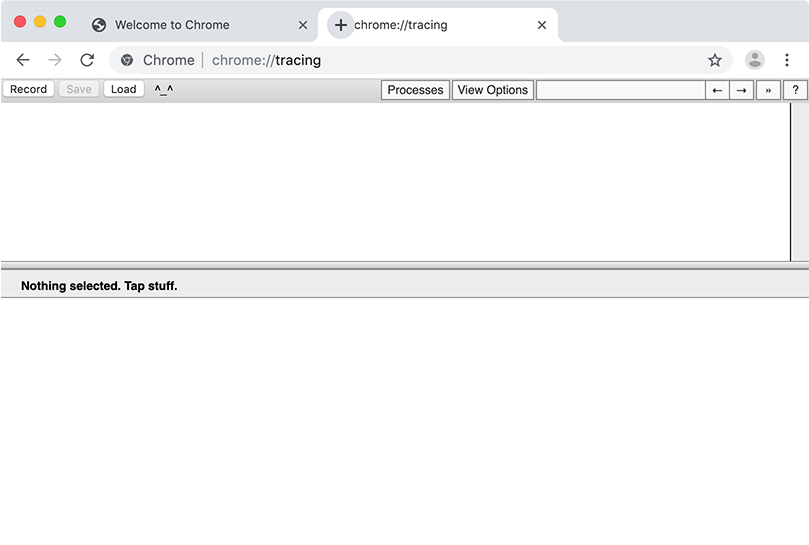Open the Chrome profile avatar menu
Screen dimensions: 809x545
pyautogui.click(x=754, y=60)
